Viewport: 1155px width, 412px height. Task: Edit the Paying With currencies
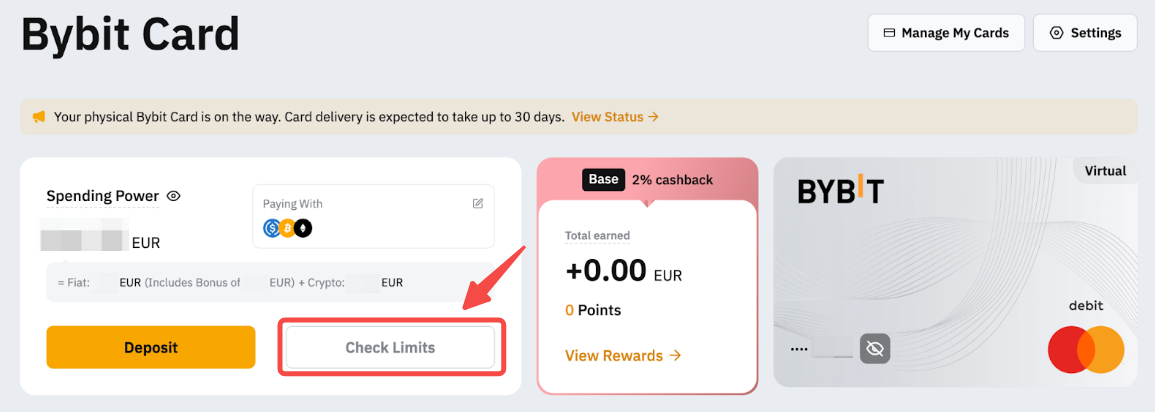pos(478,204)
